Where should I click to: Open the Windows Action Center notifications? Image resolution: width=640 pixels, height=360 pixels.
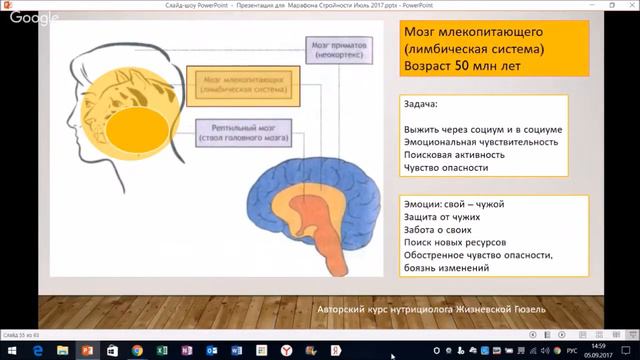626,351
